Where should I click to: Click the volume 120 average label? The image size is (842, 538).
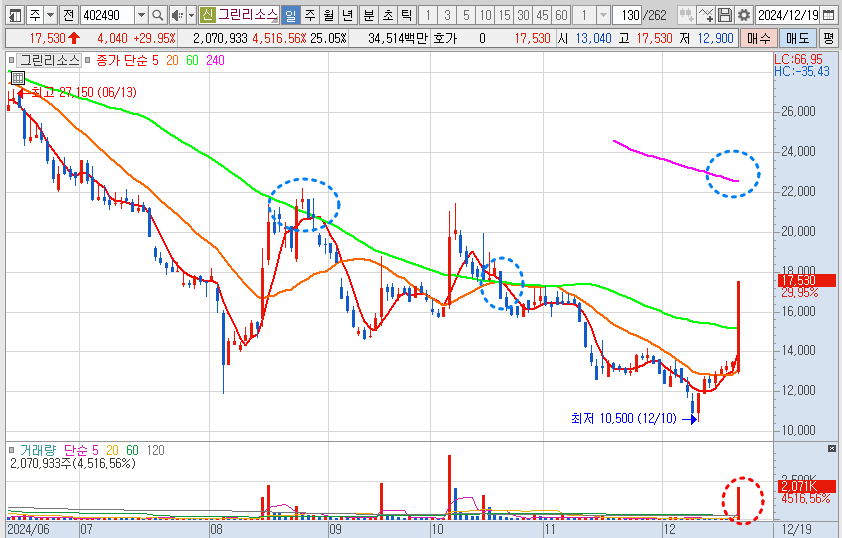(x=155, y=450)
